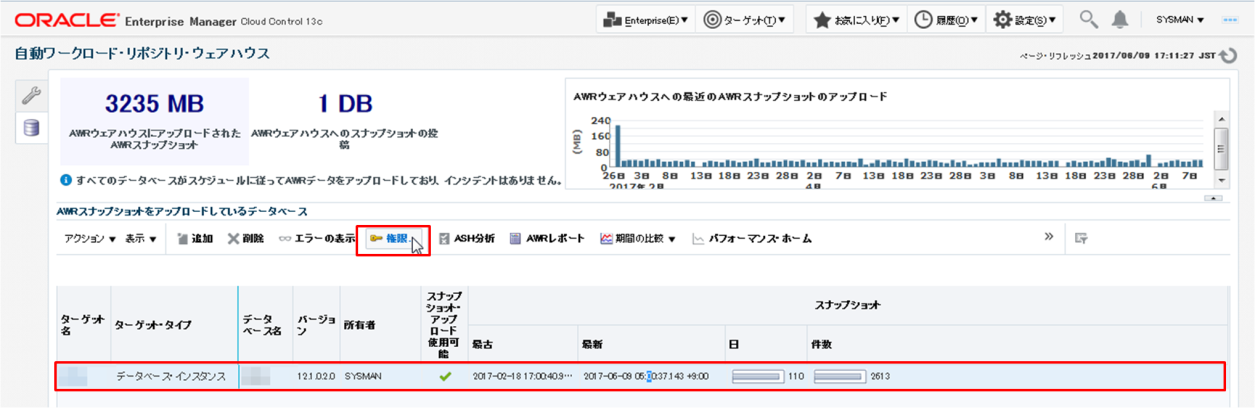Viewport: 1255px width, 408px height.
Task: Click the oldest snapshot timestamp 2017-02-18
Action: coord(521,376)
